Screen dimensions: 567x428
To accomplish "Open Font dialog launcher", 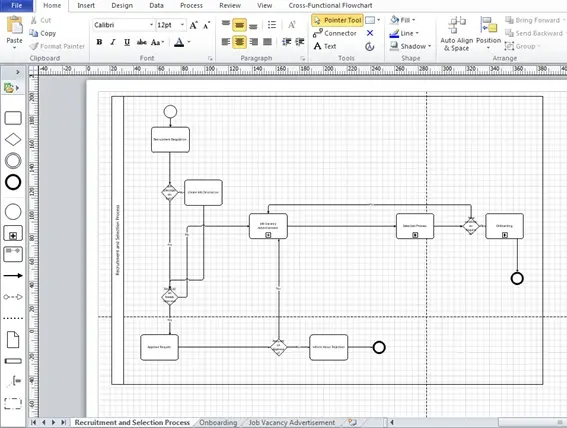I will (210, 58).
